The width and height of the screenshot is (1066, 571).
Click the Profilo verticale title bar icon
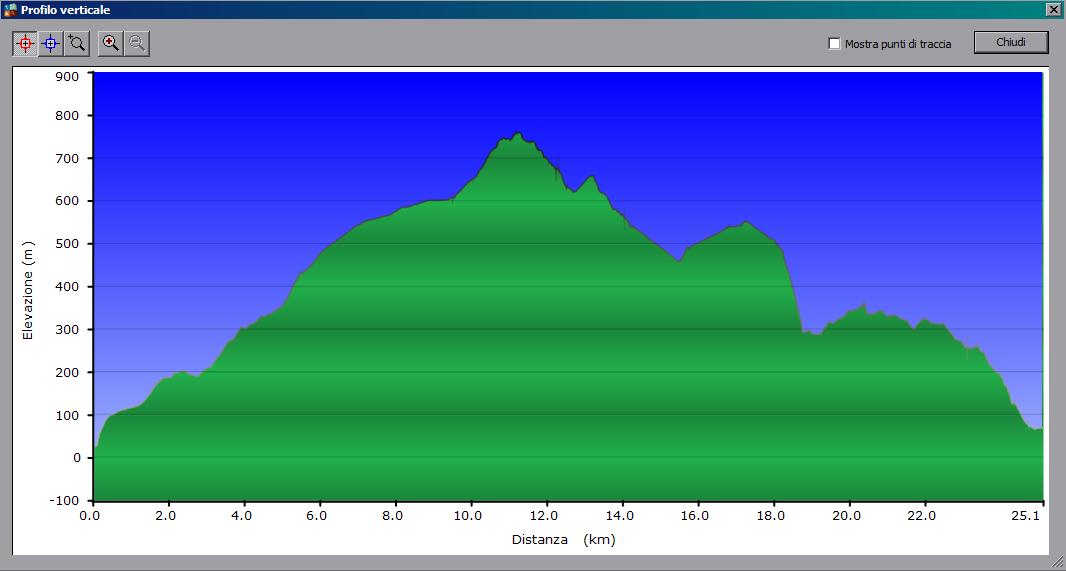coord(10,10)
